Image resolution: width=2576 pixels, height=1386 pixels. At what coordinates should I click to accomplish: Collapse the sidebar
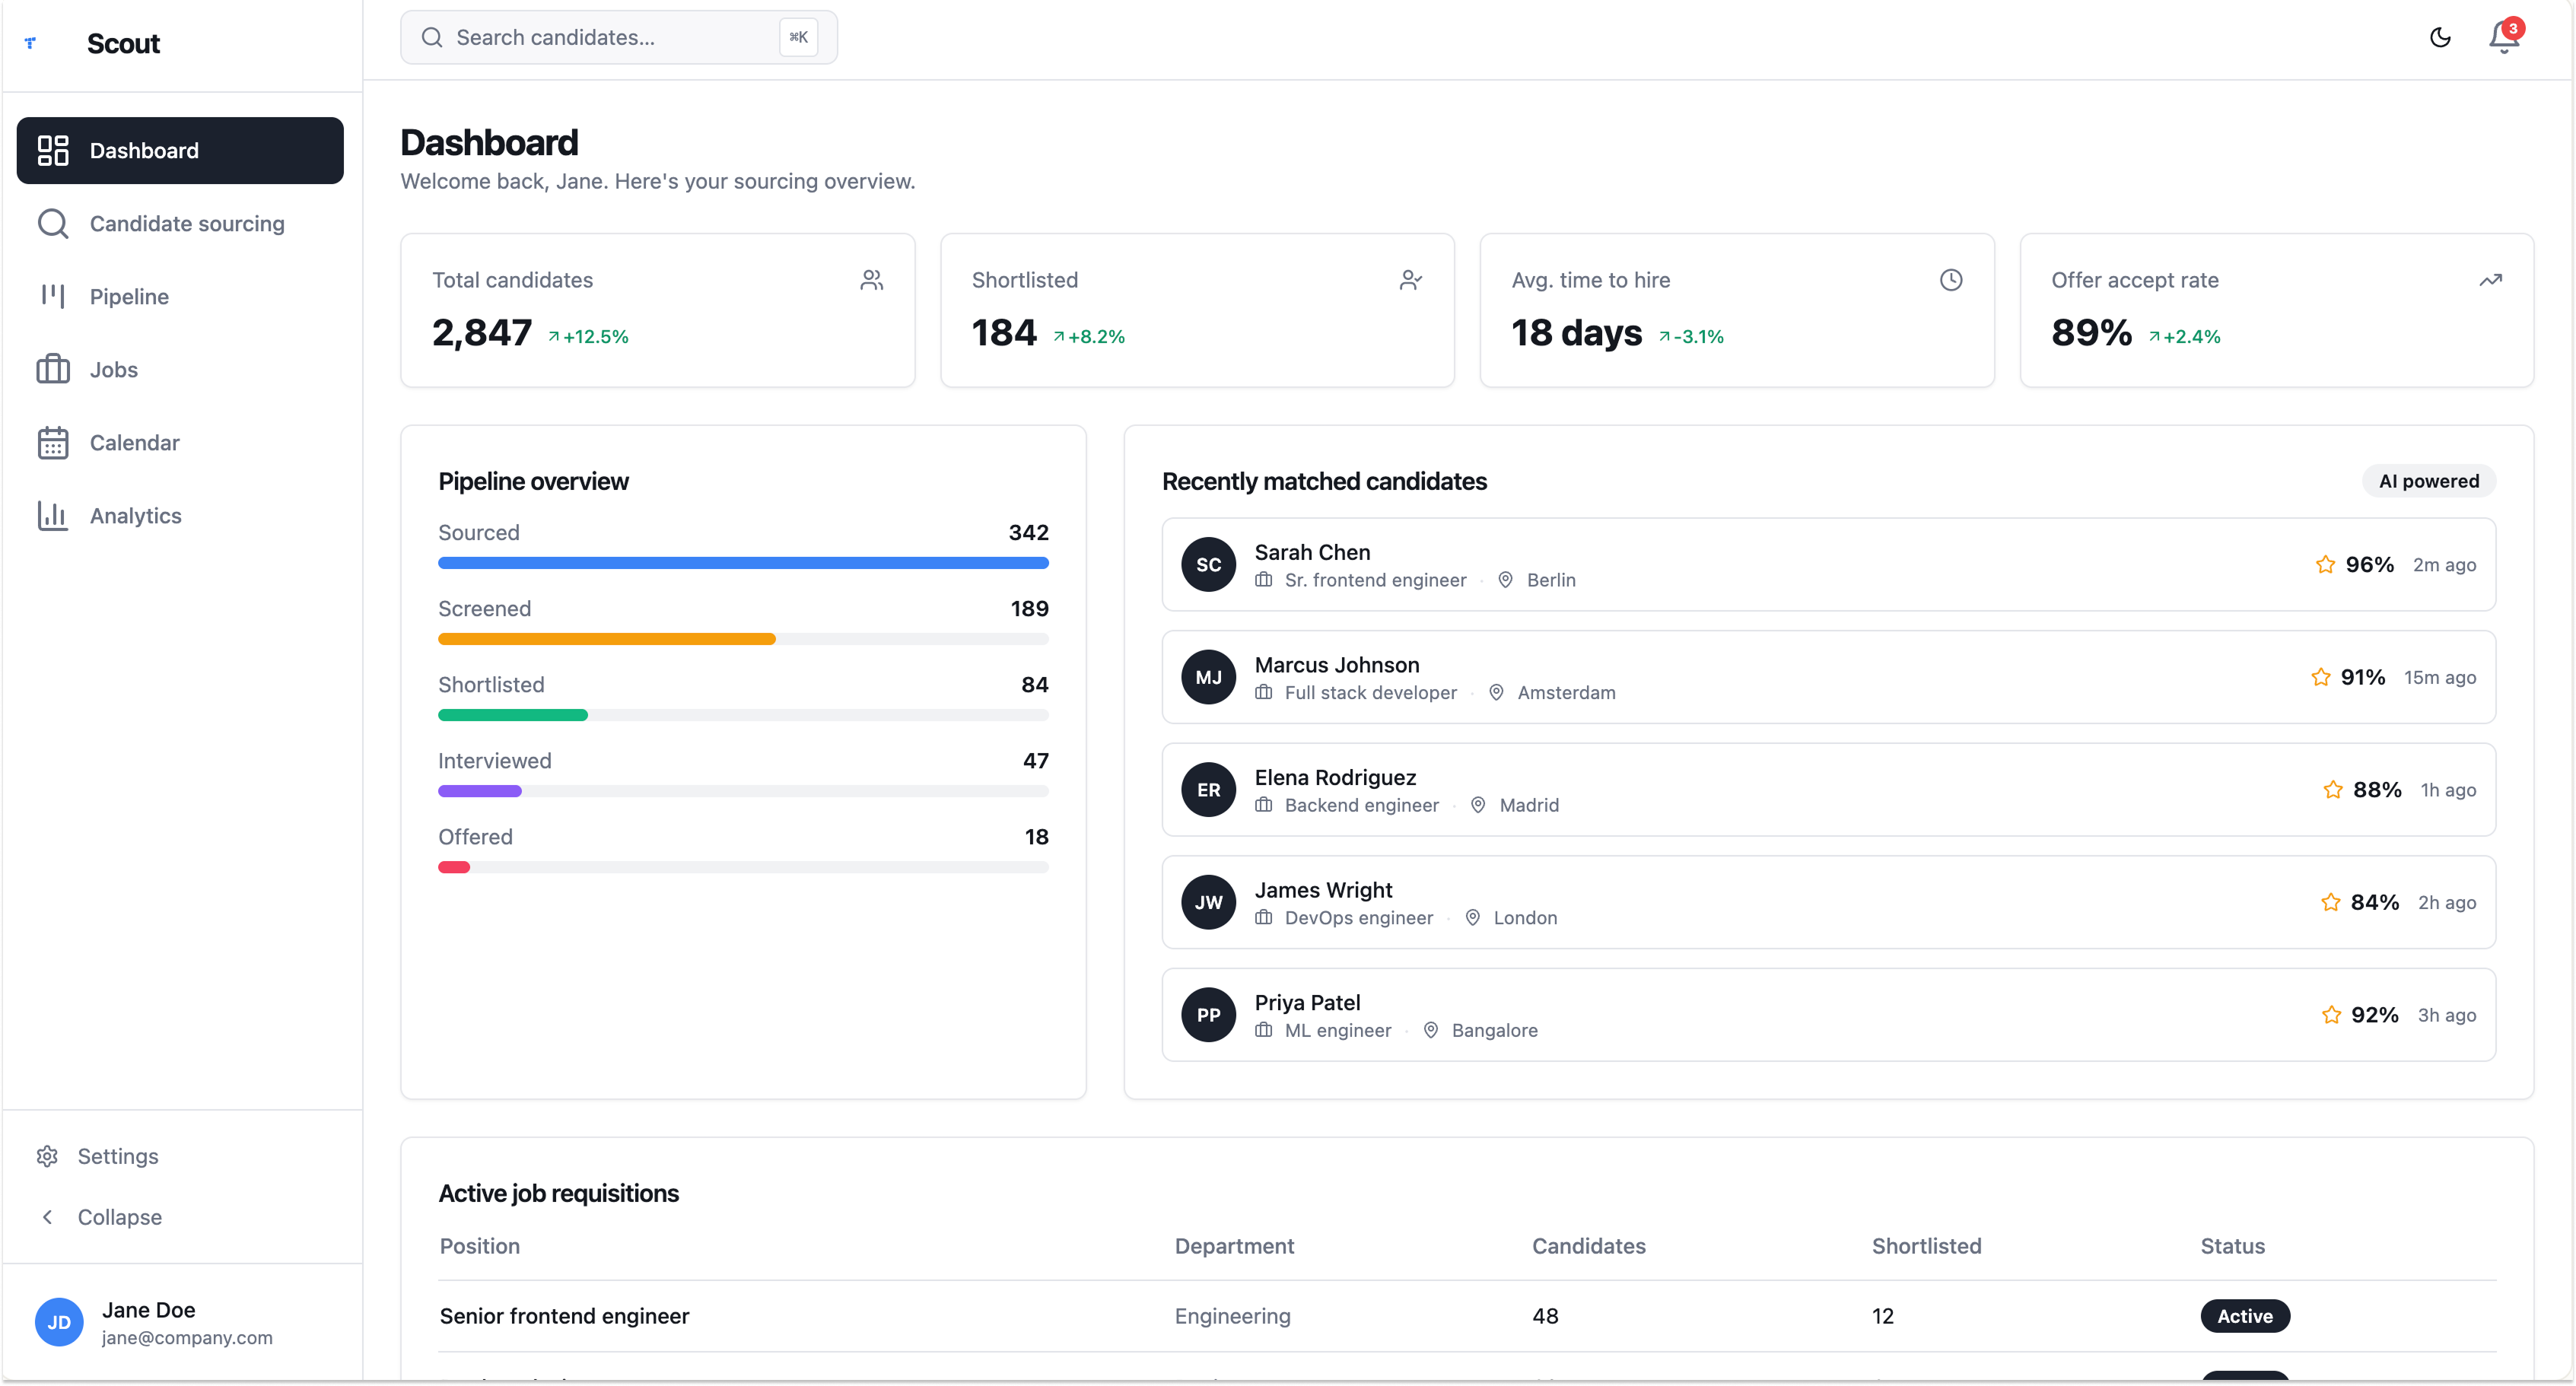click(119, 1217)
